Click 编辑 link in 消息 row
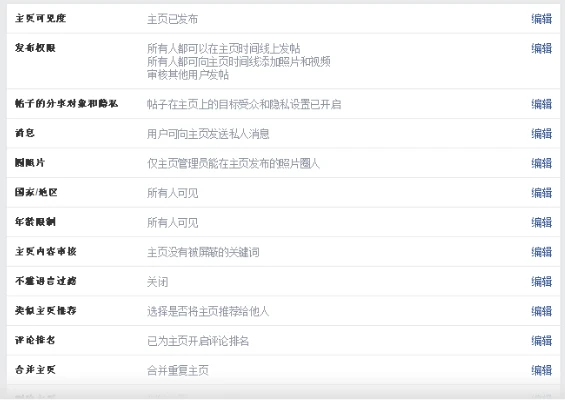 542,134
